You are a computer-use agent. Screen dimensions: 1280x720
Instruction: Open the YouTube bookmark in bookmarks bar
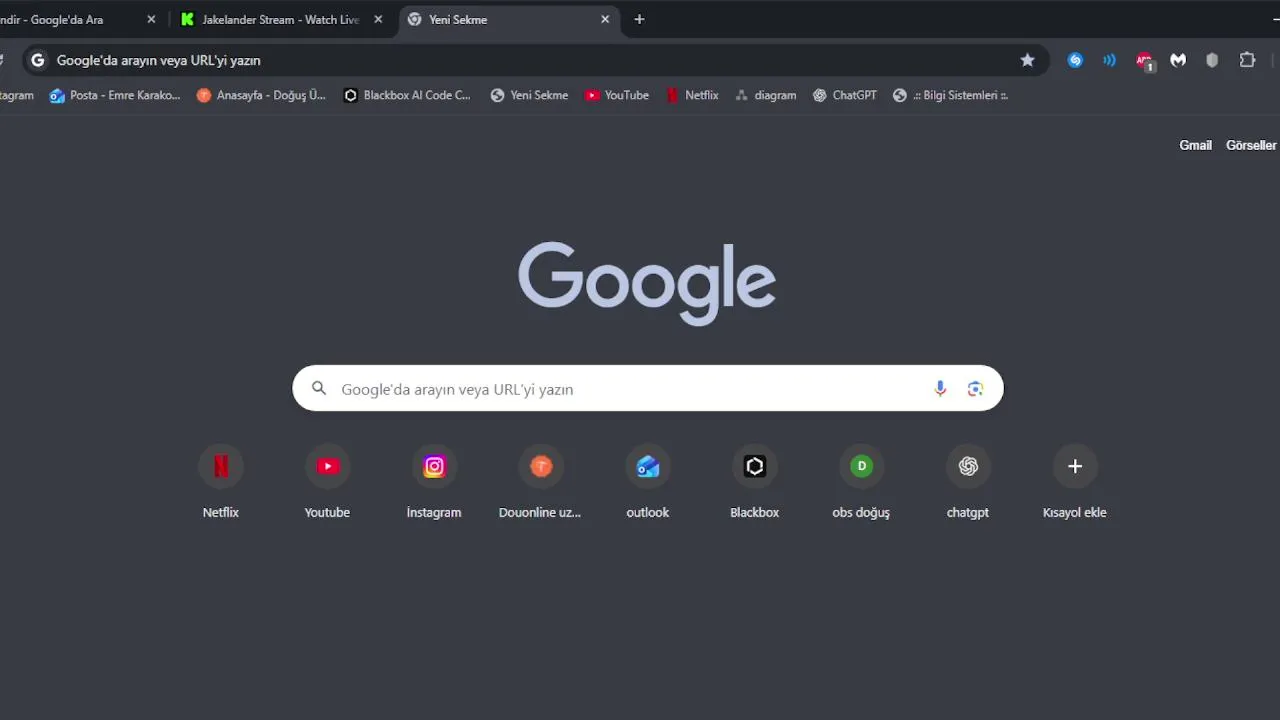point(617,95)
